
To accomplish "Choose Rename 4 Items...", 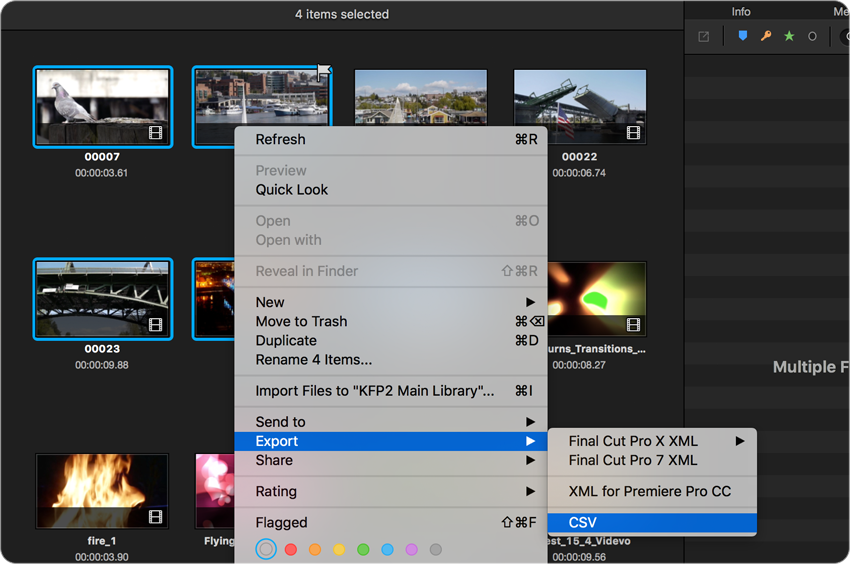I will click(x=391, y=360).
